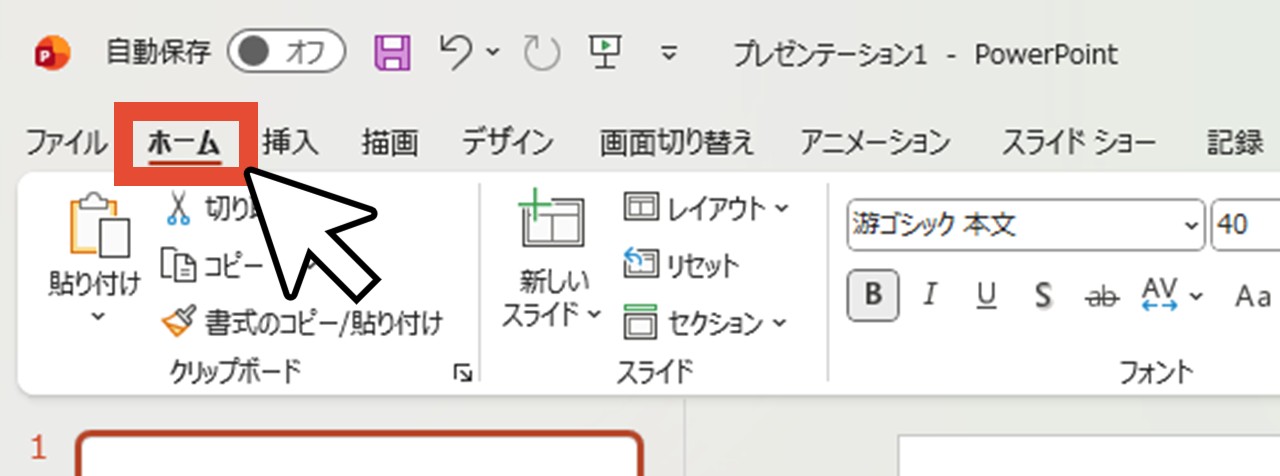Select the ホーム ribbon tab
1280x476 pixels.
tap(183, 144)
